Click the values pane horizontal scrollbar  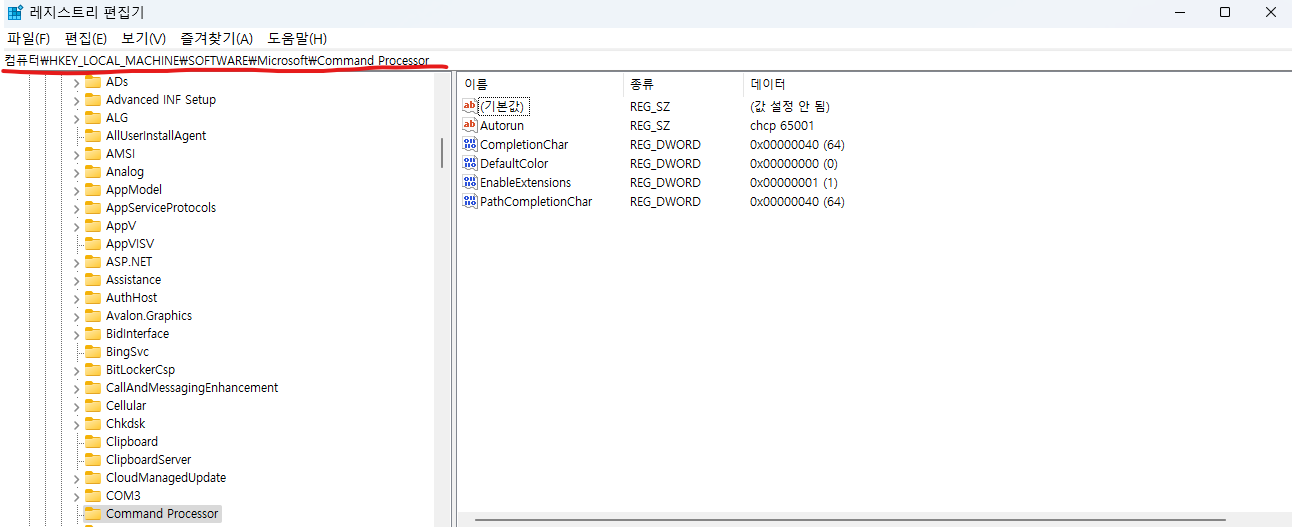click(x=850, y=520)
